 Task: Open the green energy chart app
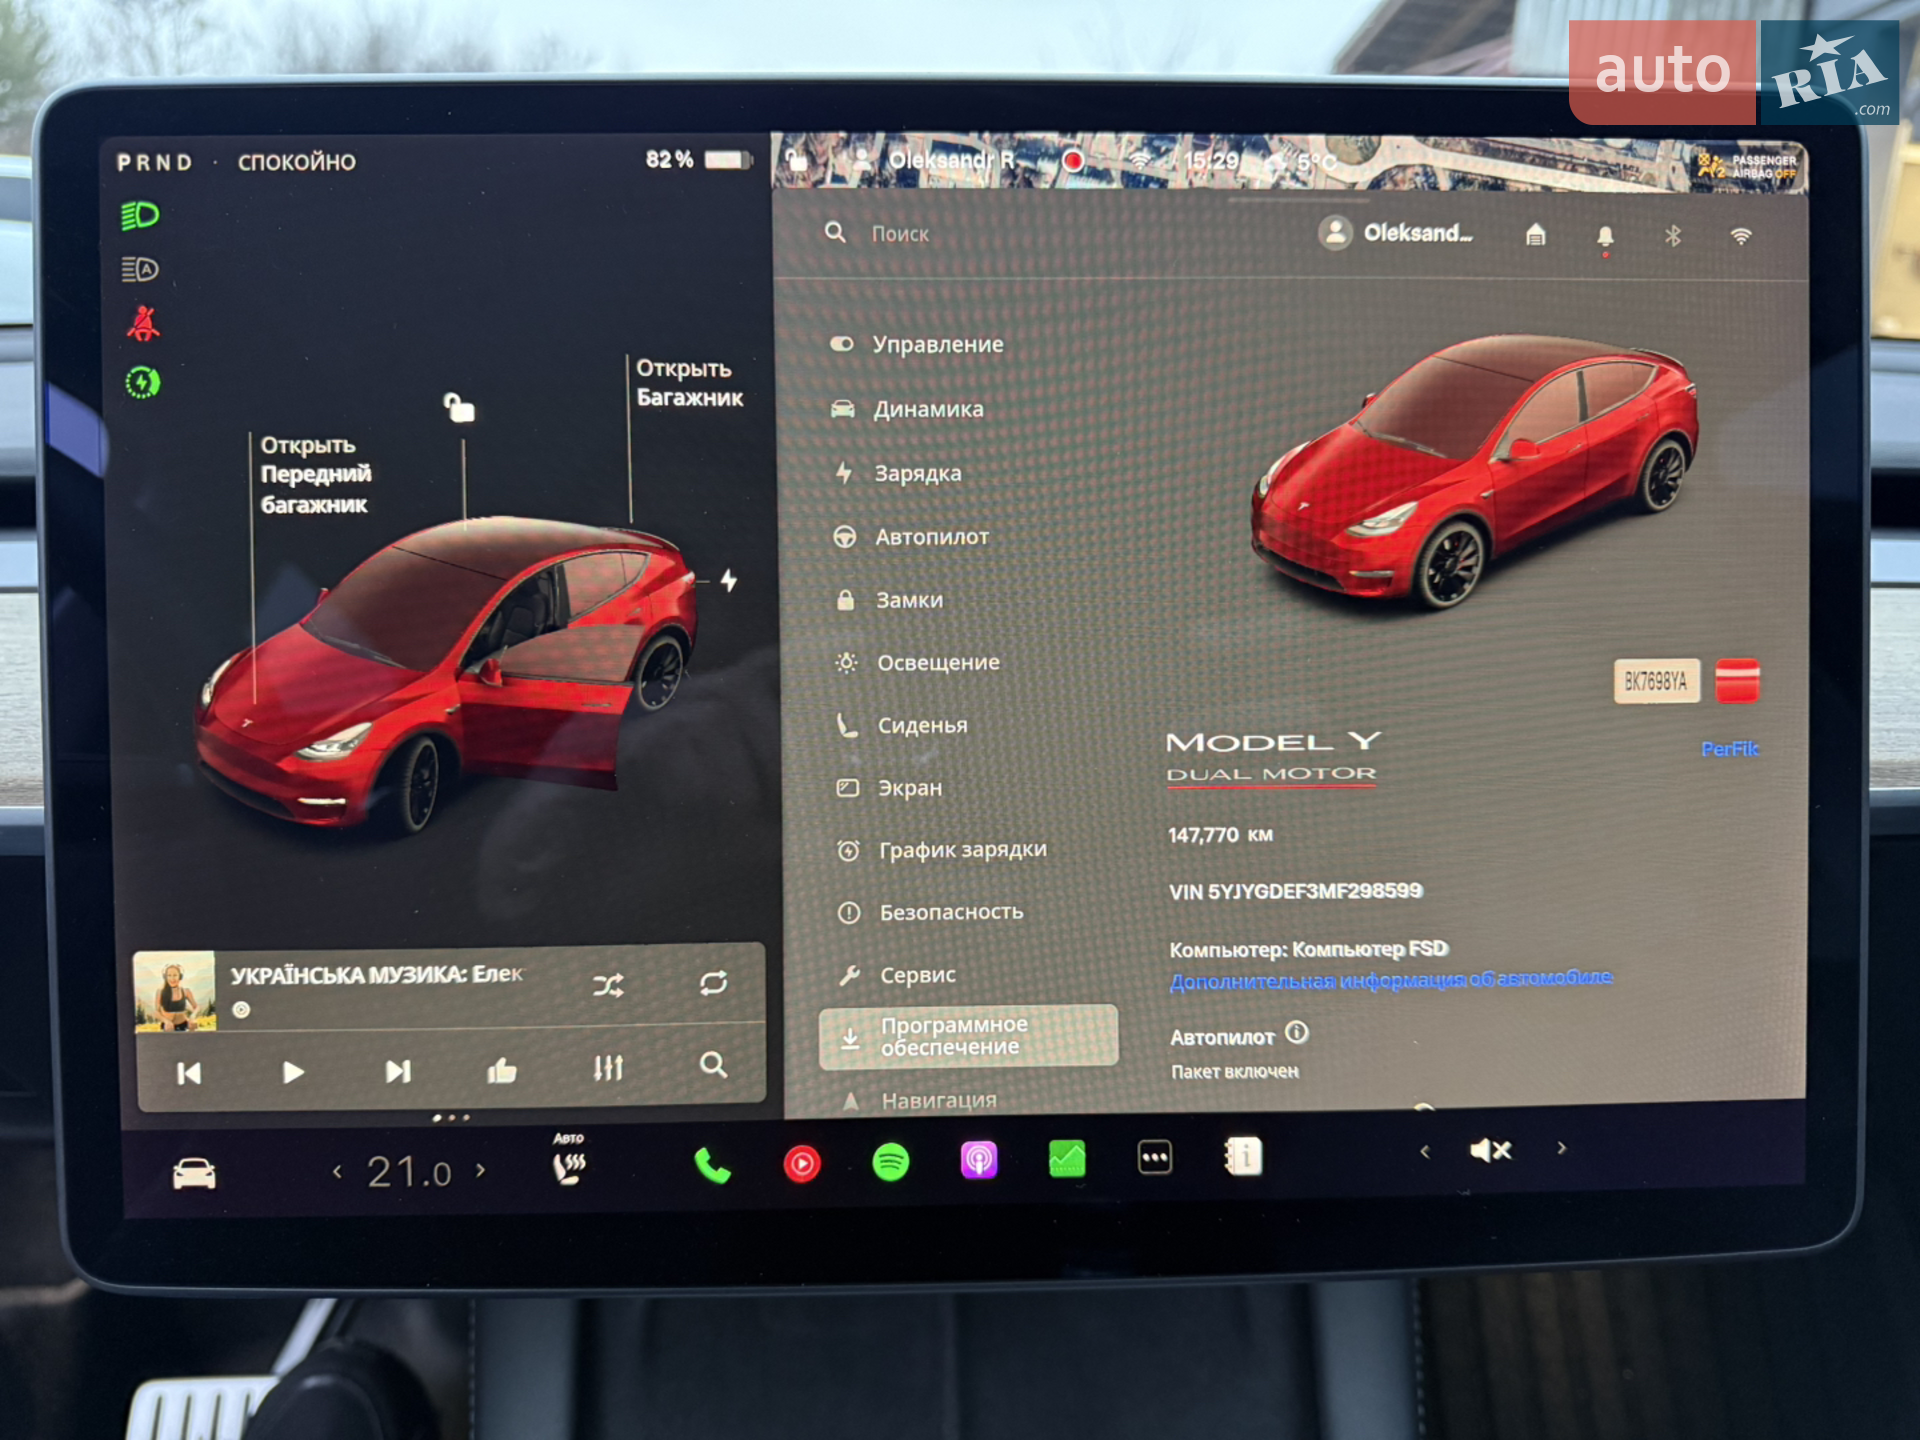[x=1067, y=1159]
